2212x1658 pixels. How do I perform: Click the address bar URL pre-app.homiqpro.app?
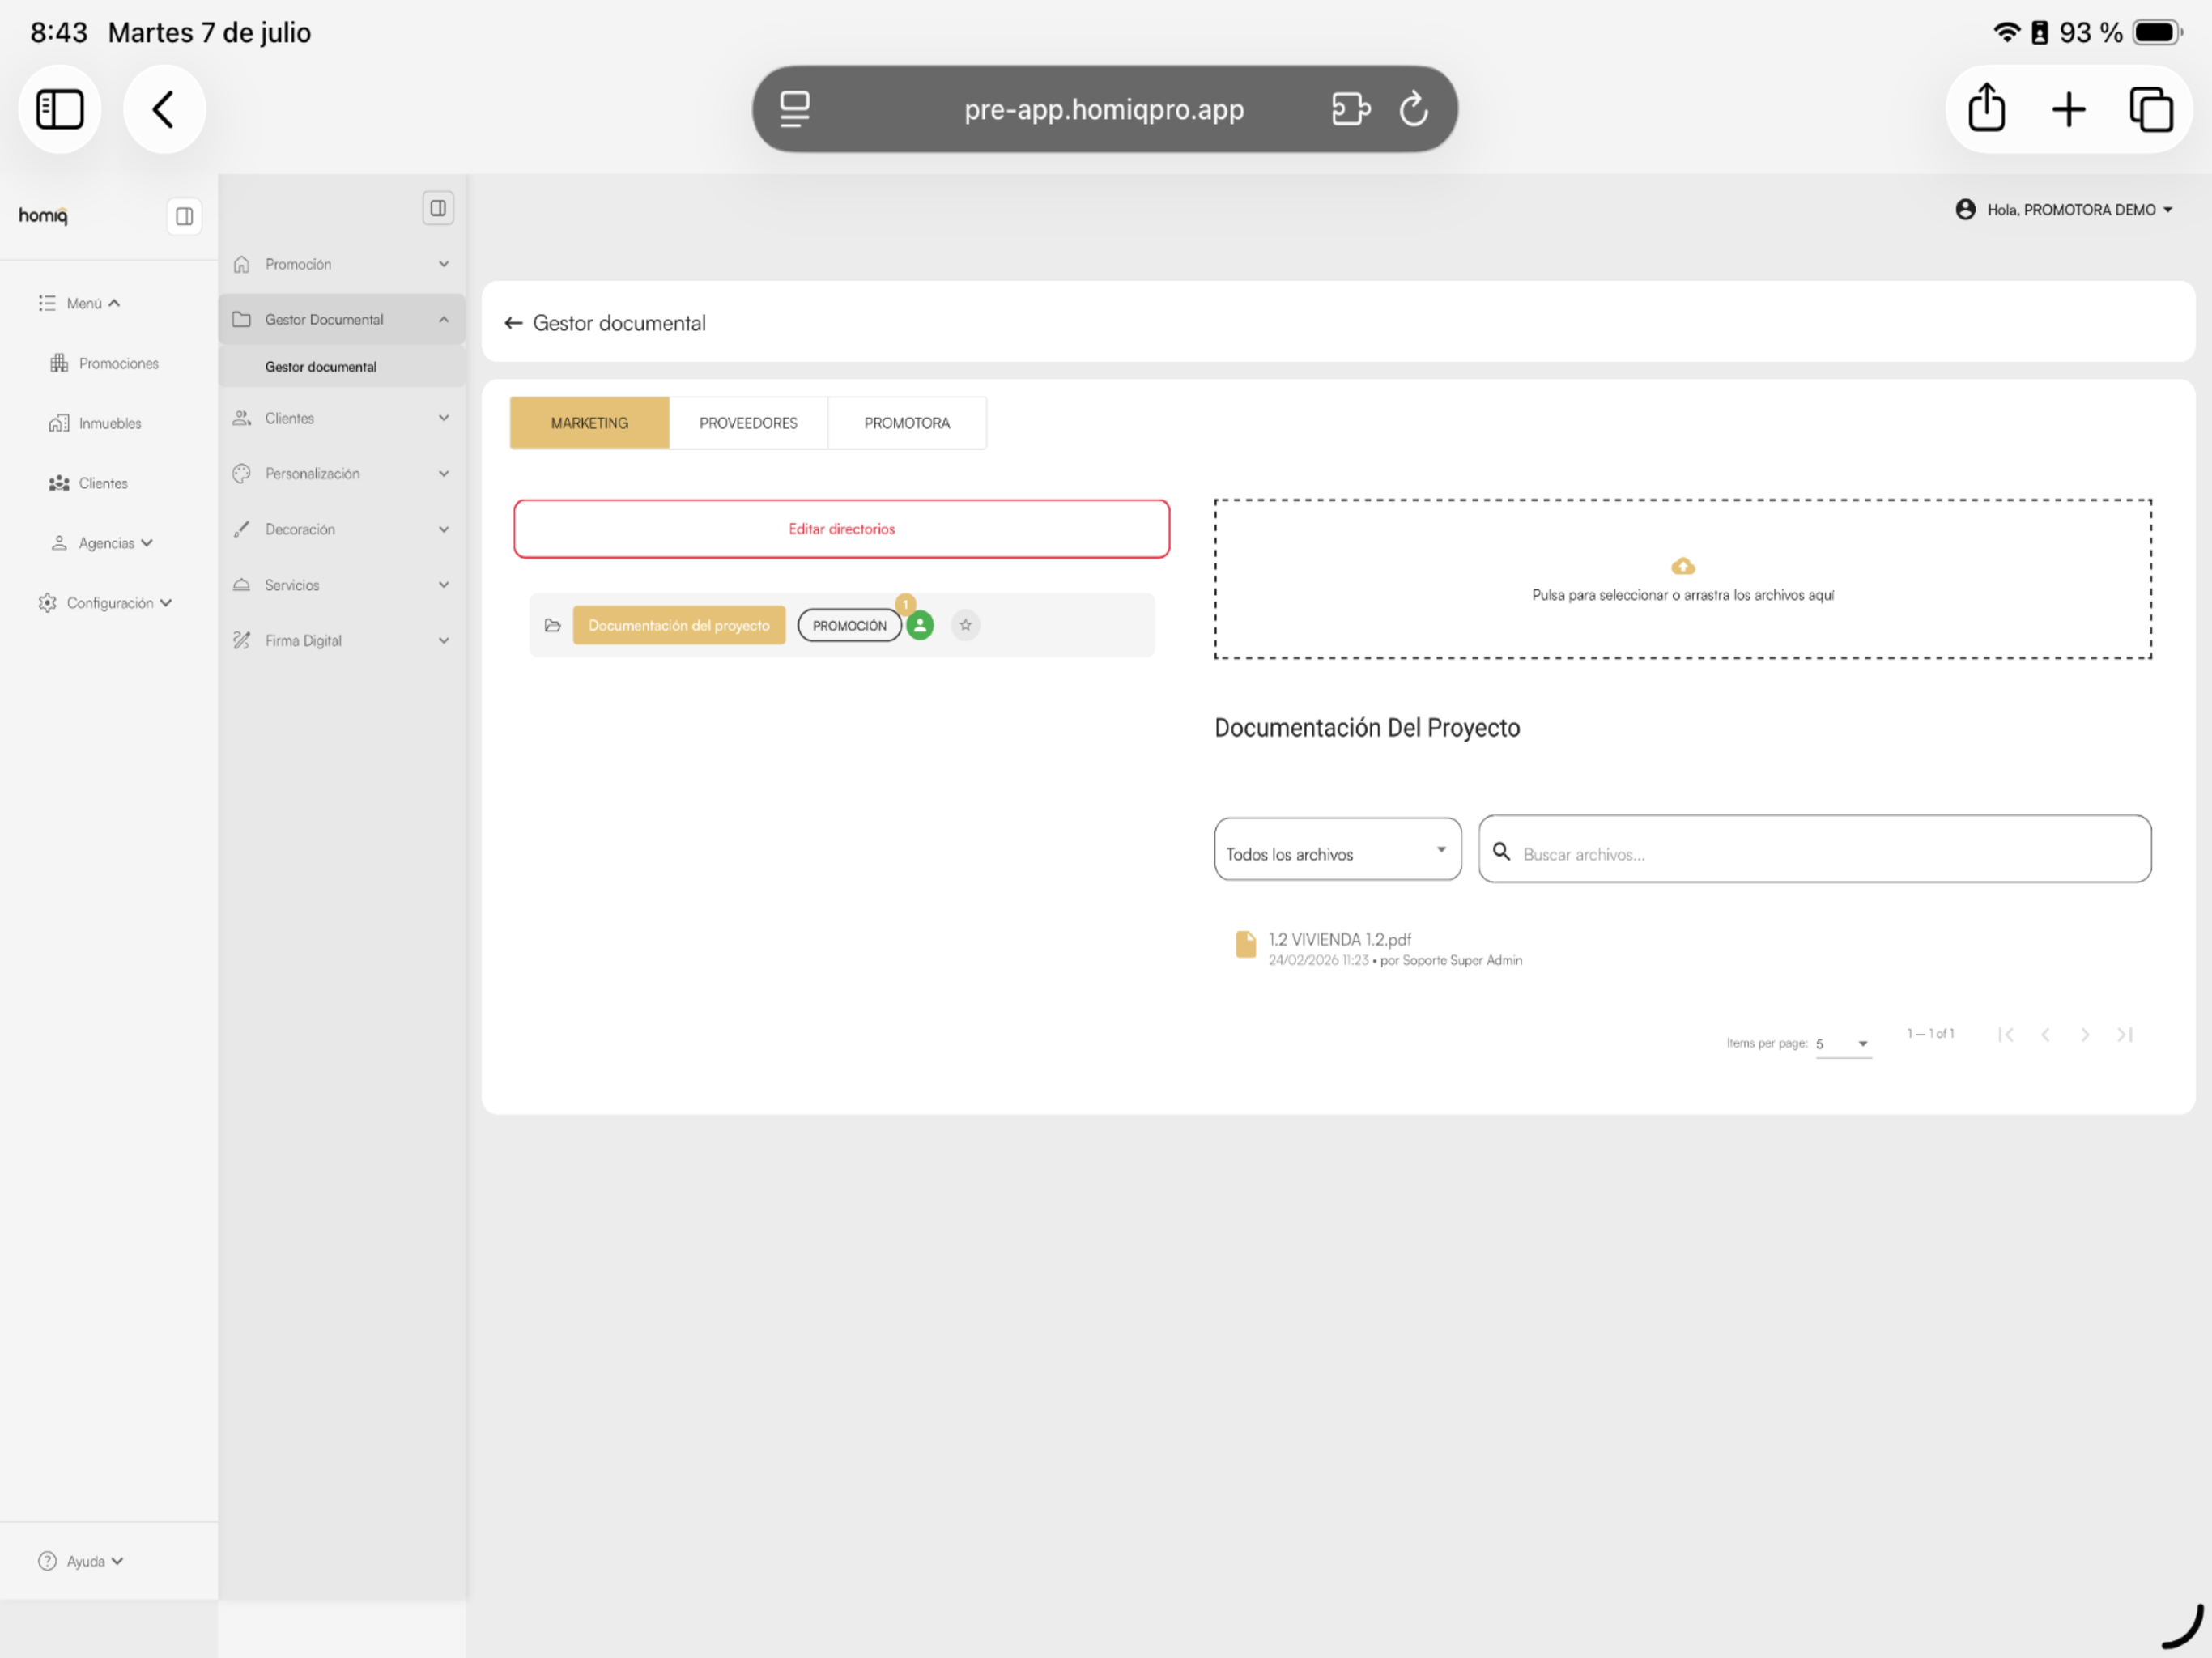[1104, 109]
